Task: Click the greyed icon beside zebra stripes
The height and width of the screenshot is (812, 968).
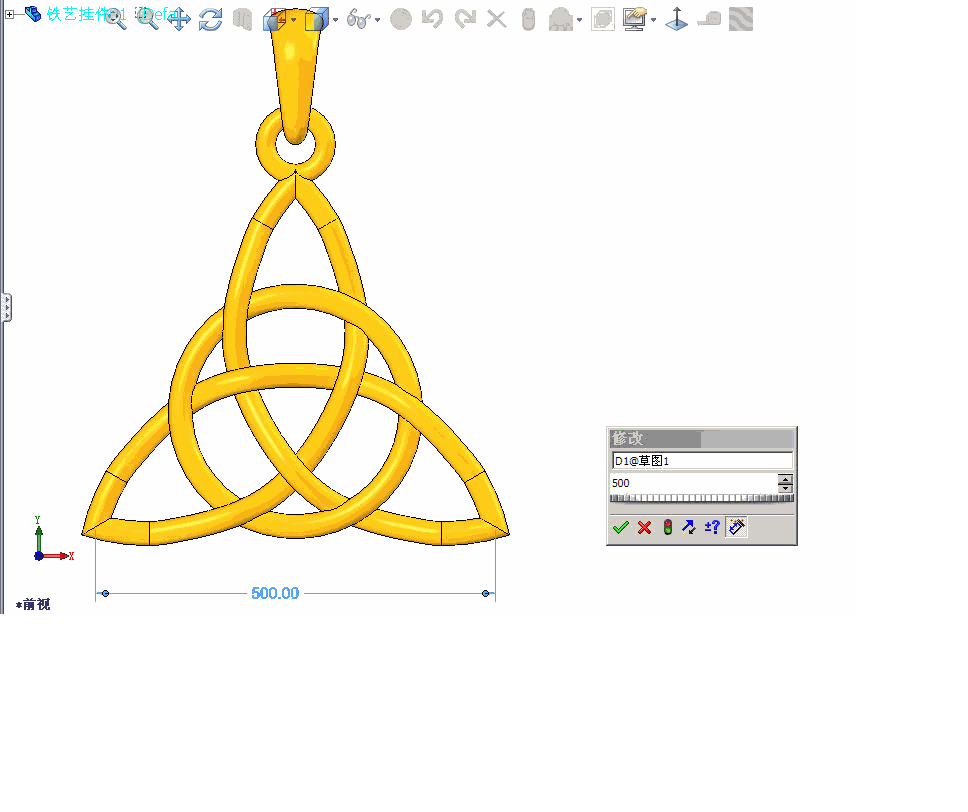Action: (x=709, y=19)
